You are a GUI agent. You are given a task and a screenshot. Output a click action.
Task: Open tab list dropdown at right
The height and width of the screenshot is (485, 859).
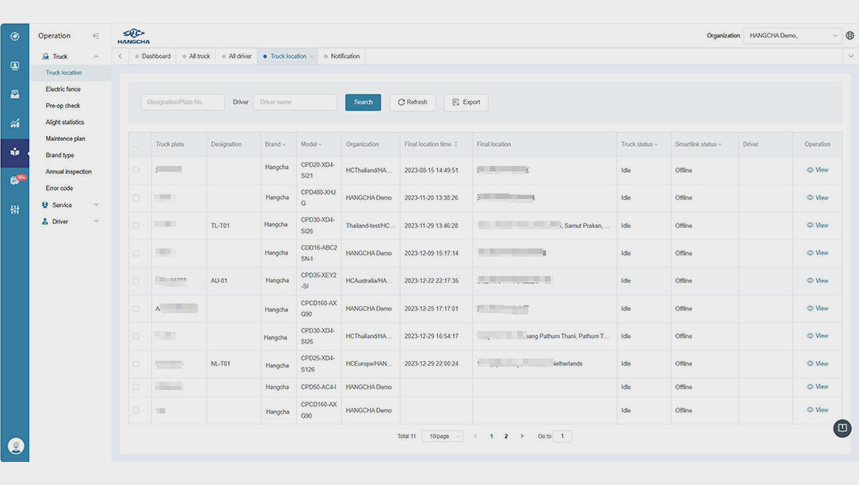coord(851,56)
